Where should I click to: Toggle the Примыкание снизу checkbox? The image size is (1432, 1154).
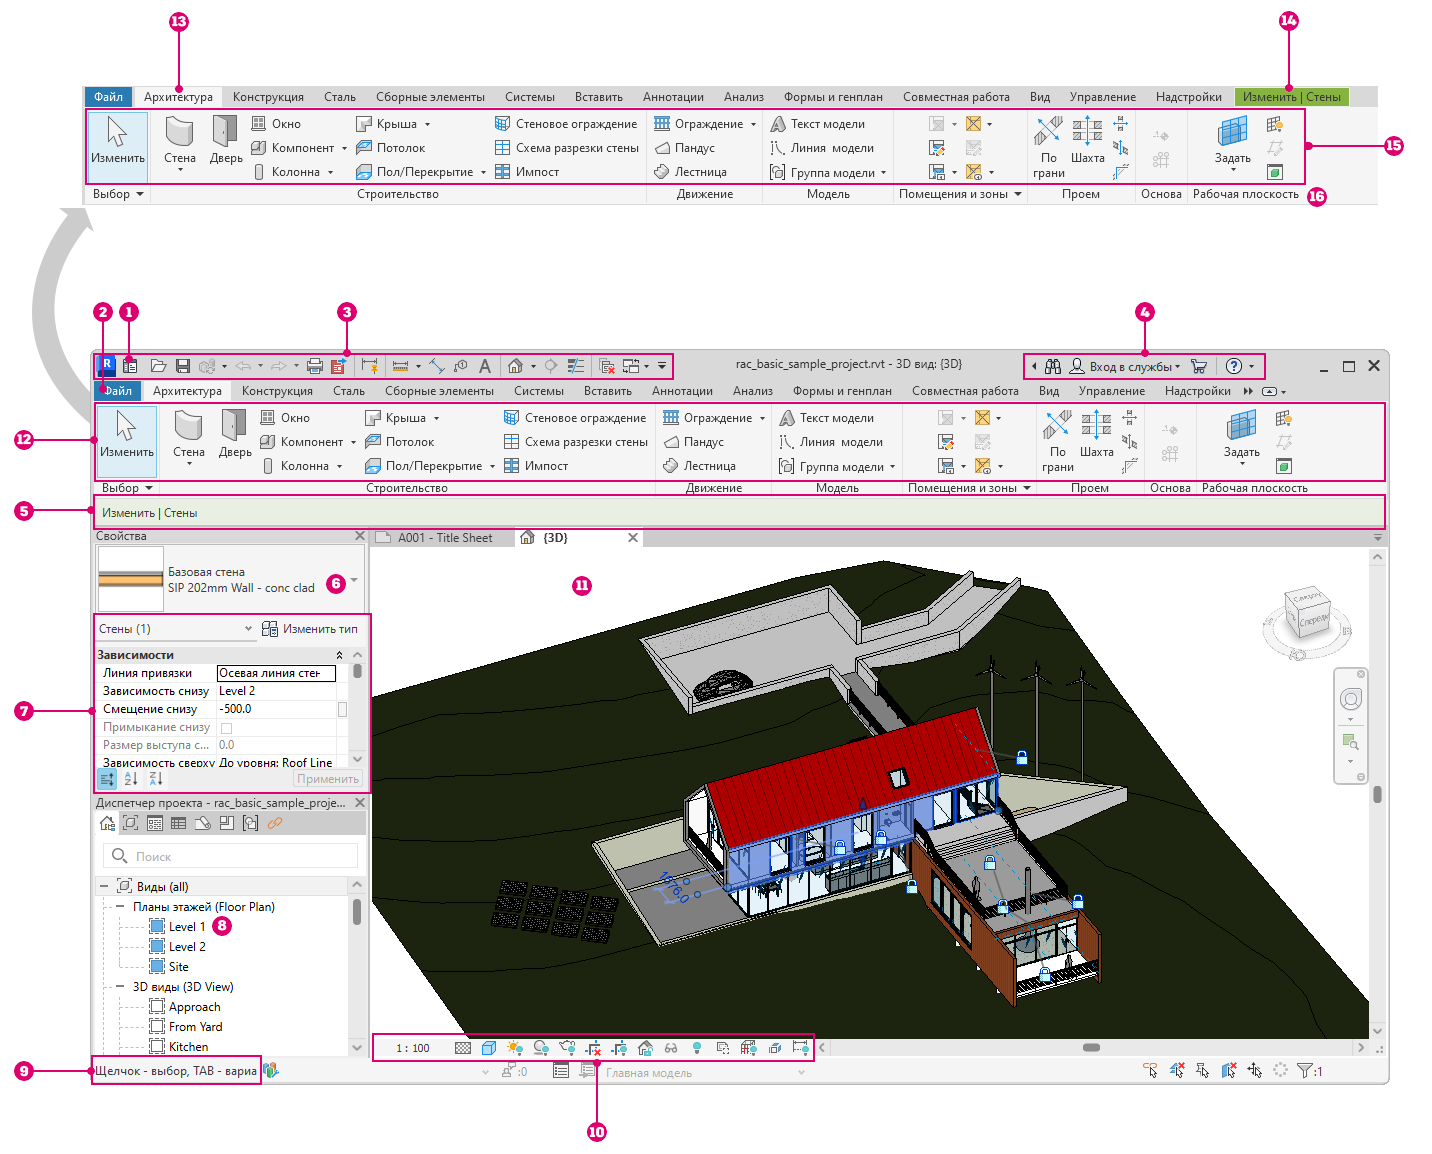pyautogui.click(x=226, y=728)
